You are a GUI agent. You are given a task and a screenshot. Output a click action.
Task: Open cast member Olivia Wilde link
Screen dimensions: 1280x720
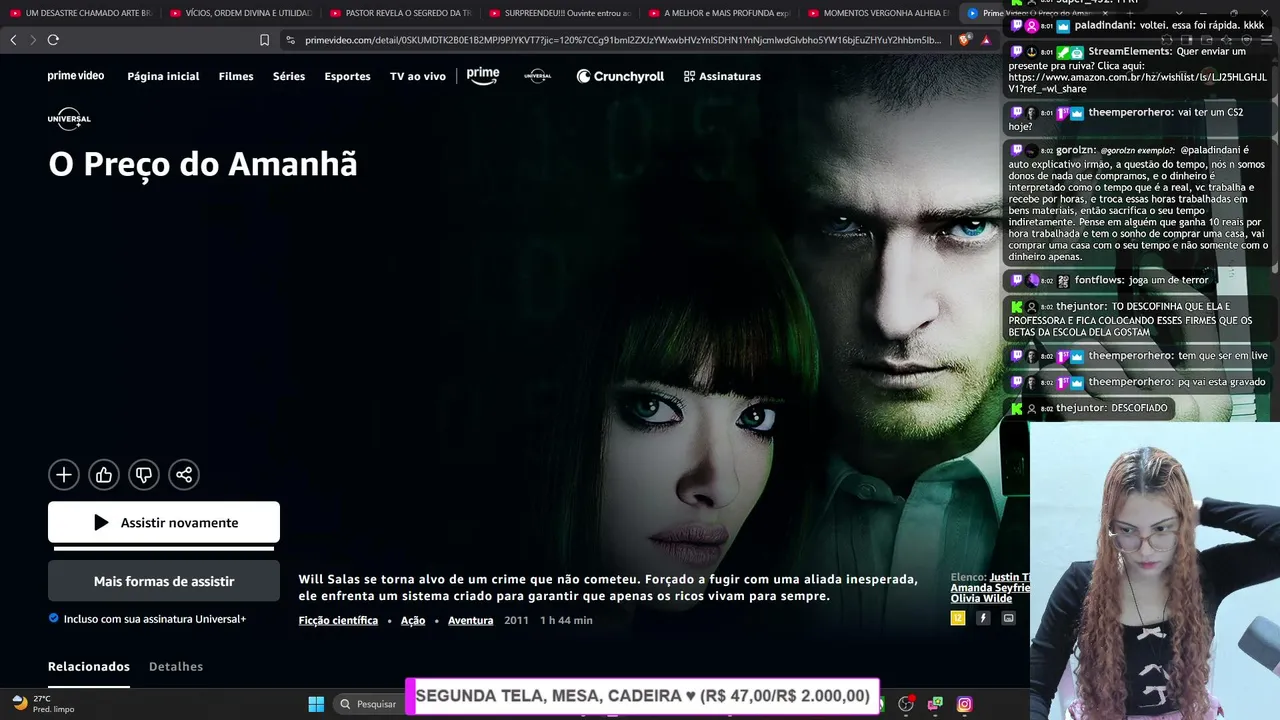[981, 599]
